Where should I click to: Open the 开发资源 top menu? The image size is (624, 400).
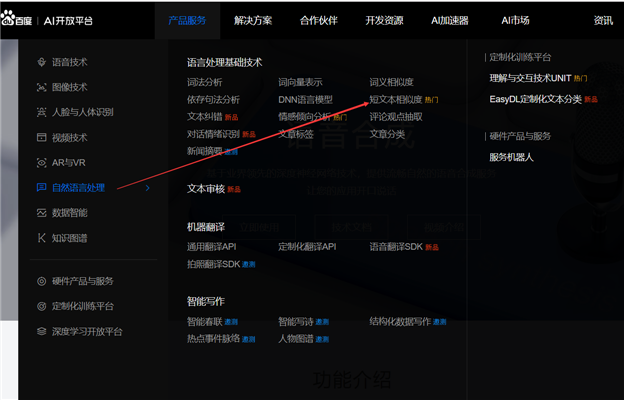tap(384, 20)
